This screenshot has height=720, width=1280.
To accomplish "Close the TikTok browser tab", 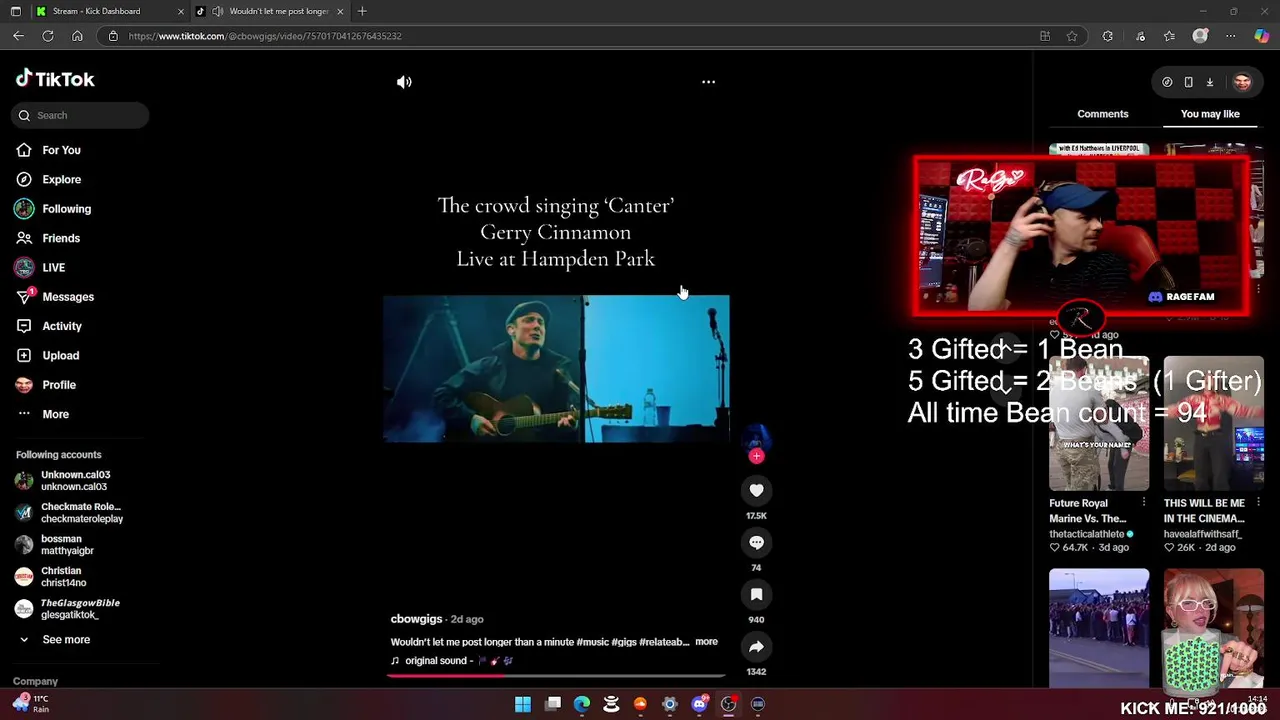I will (x=340, y=11).
